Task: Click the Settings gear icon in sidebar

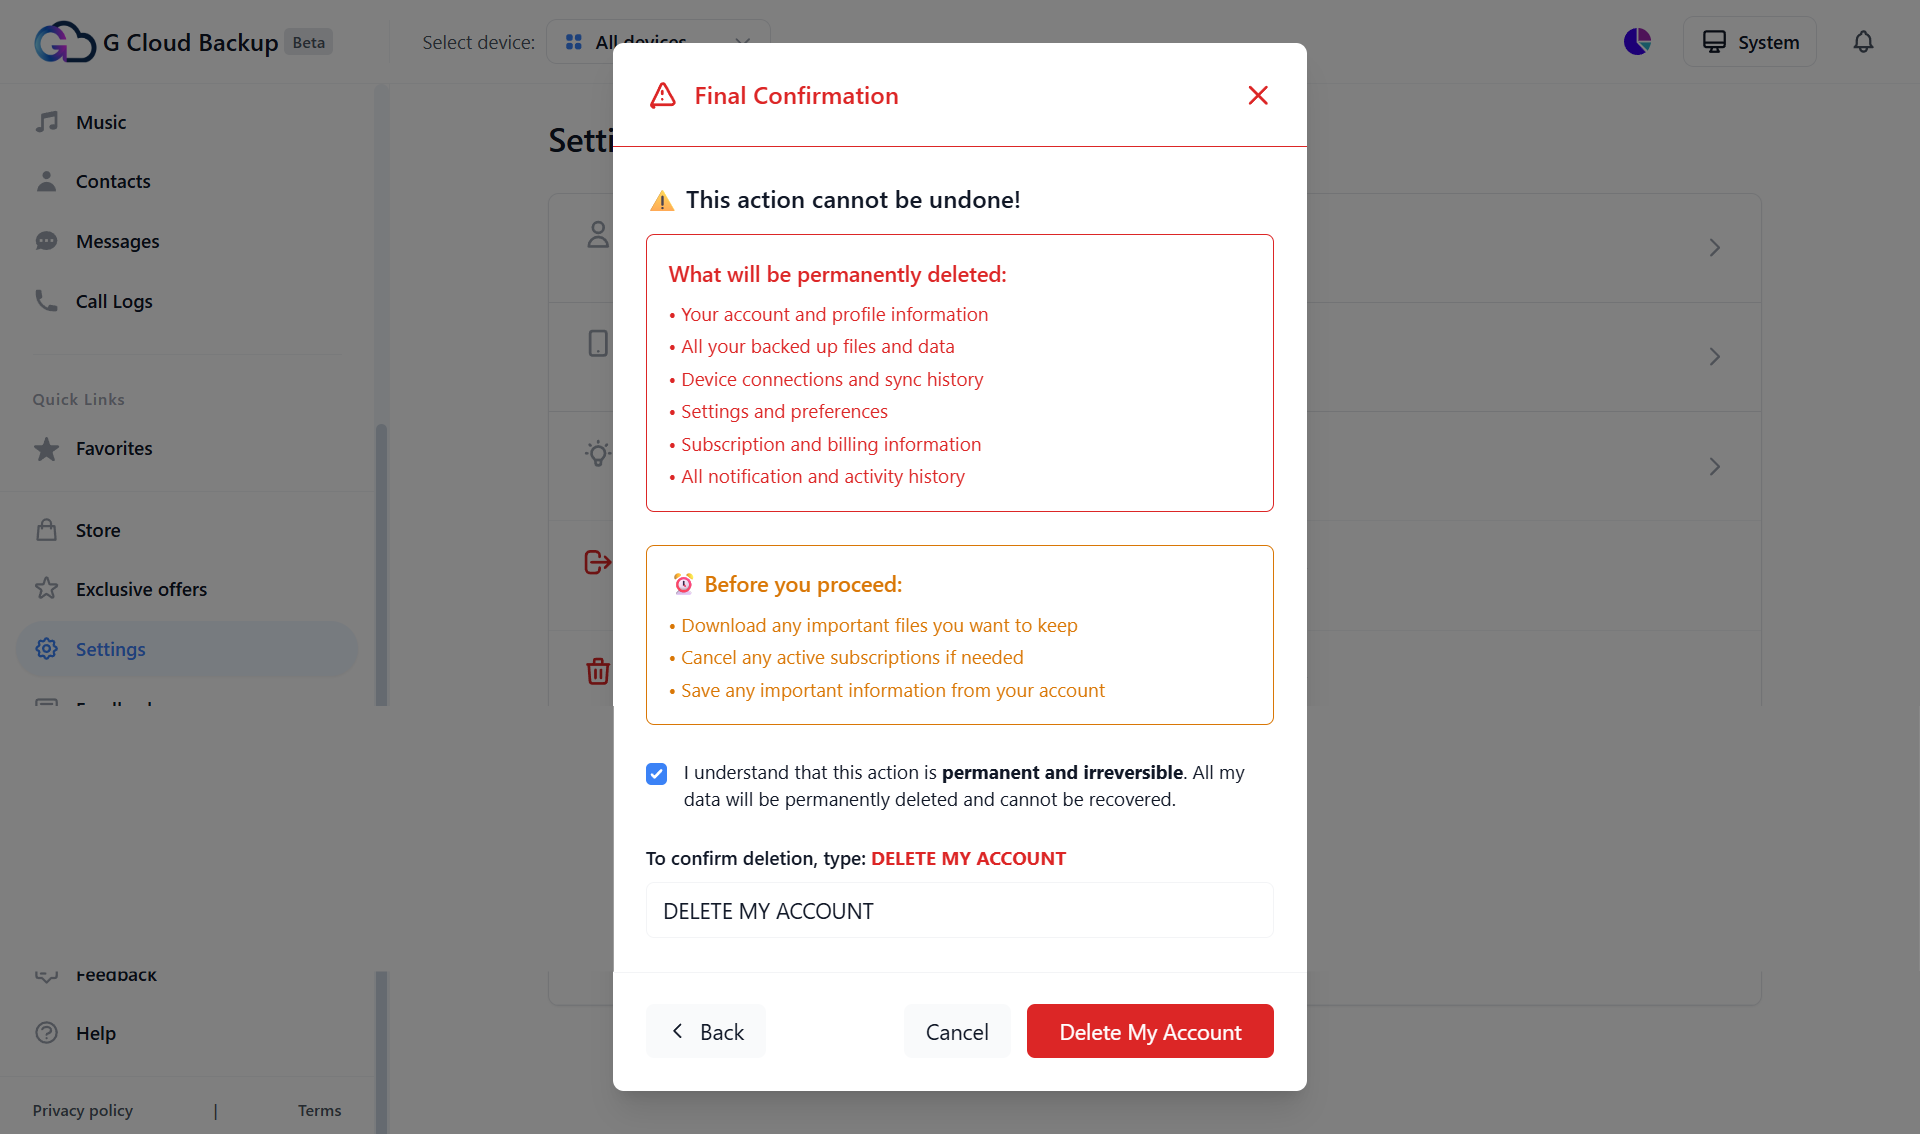Action: point(46,649)
